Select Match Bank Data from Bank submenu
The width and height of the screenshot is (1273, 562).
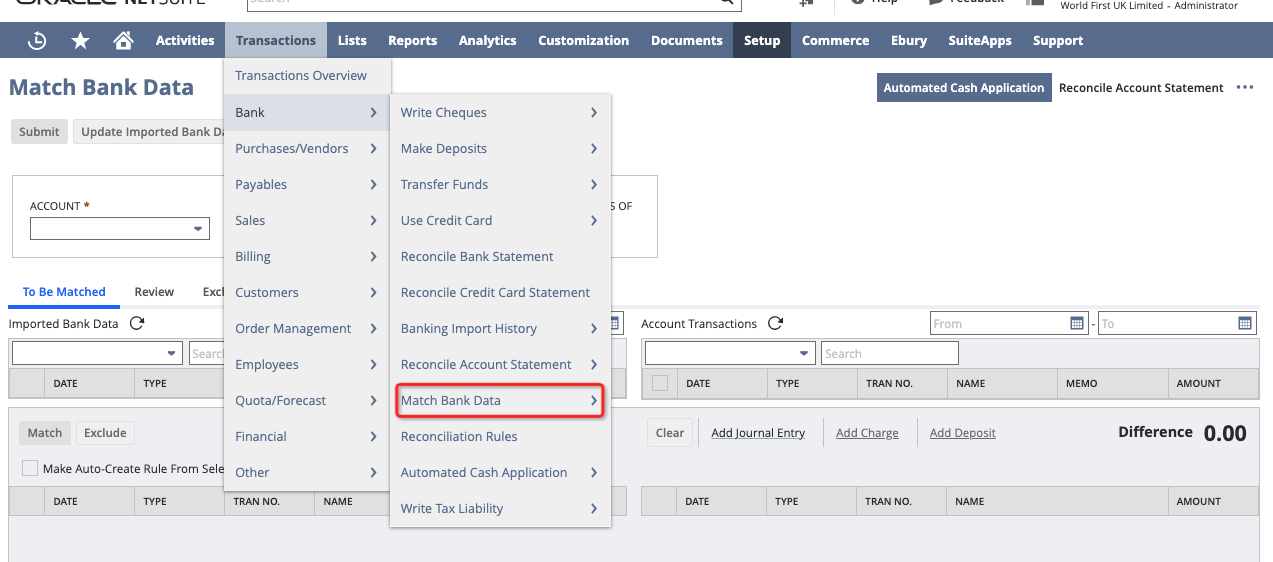pos(499,401)
